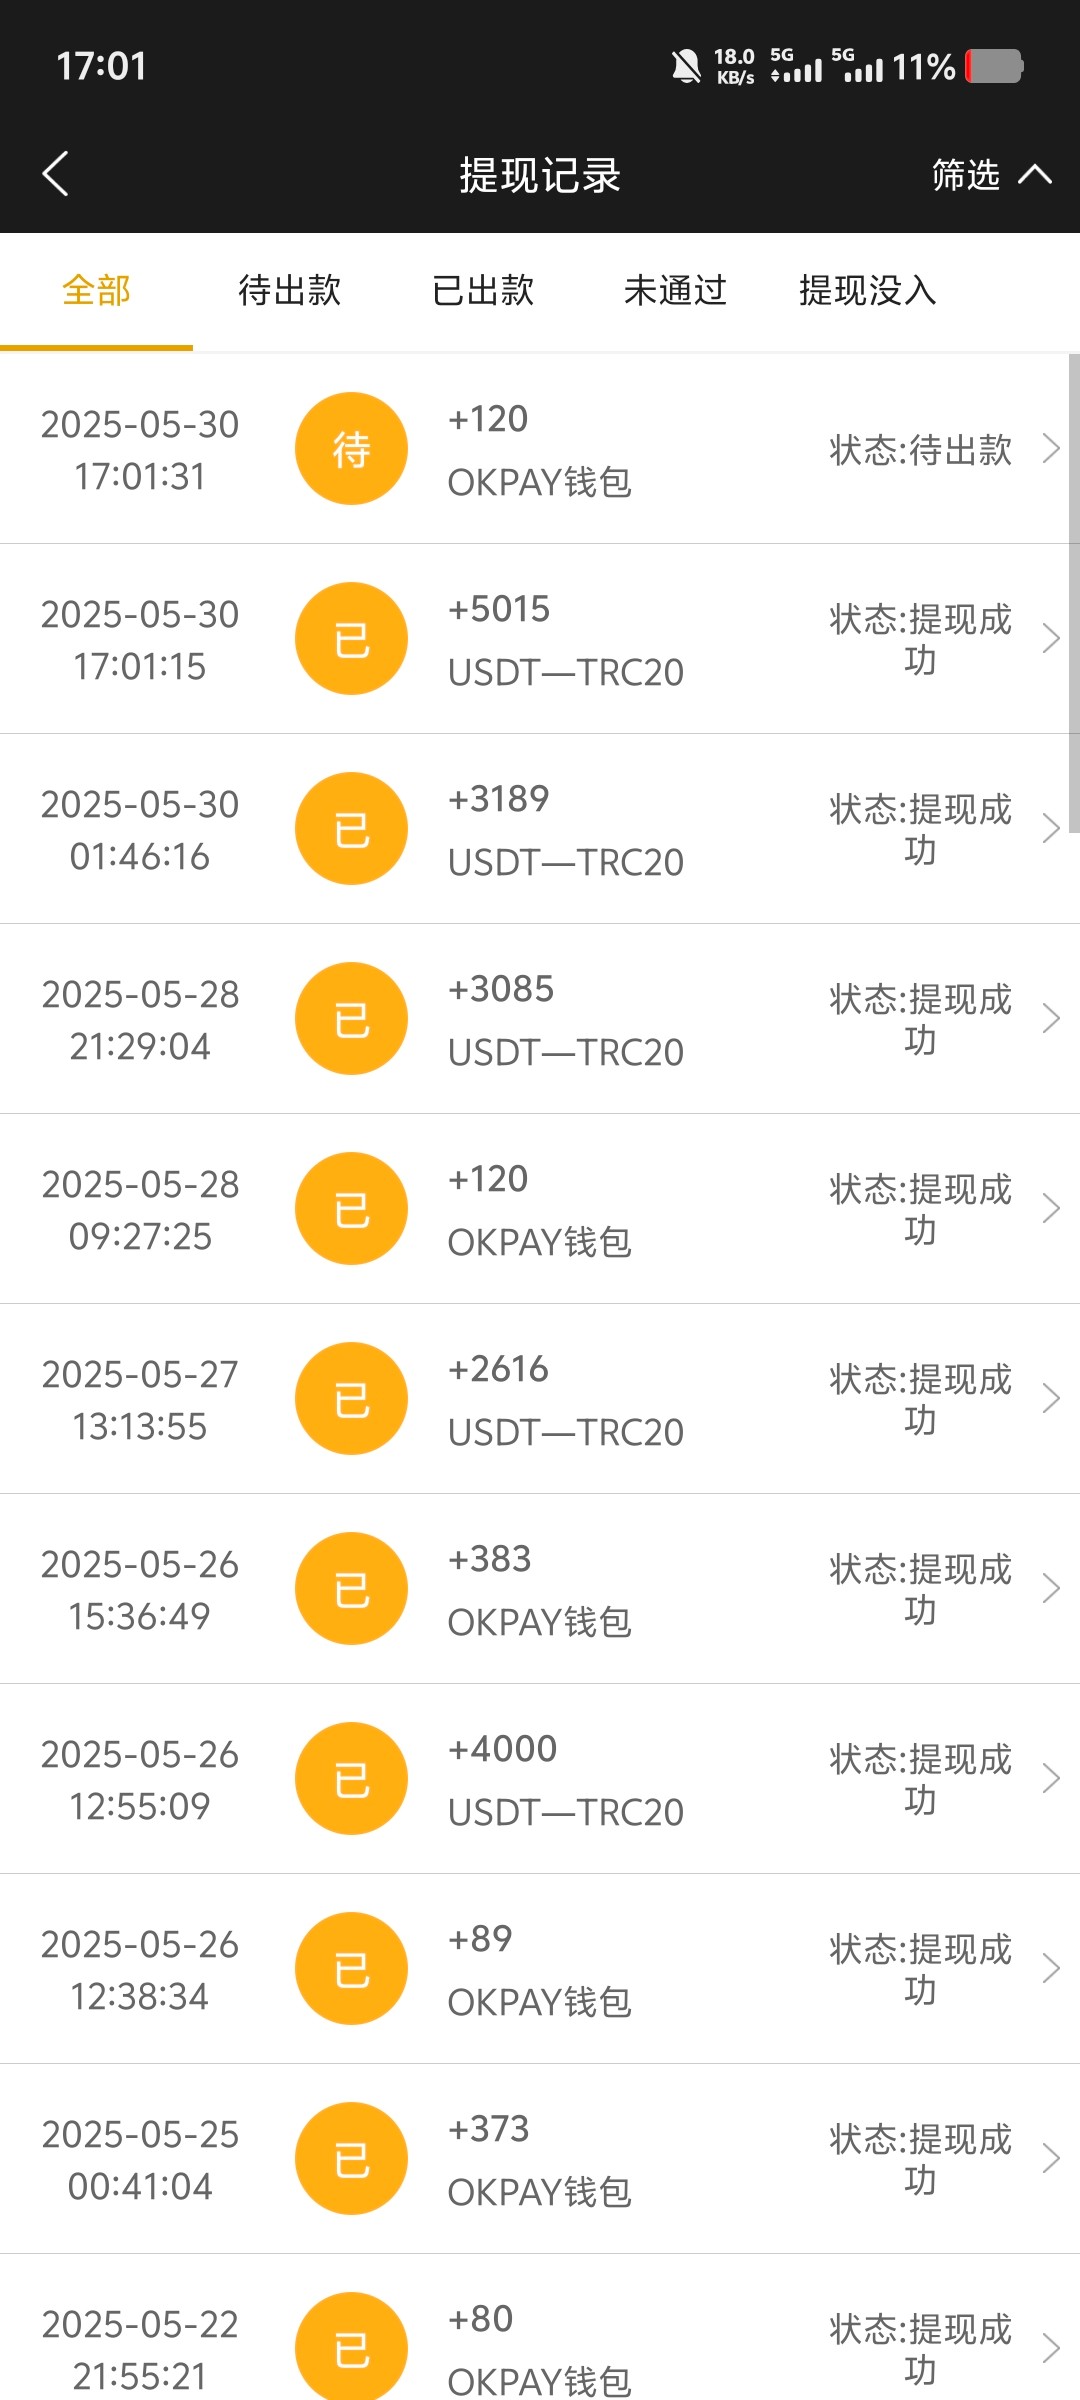Open the +80 OKPAY钱包 record
The image size is (1080, 2400).
[540, 2345]
